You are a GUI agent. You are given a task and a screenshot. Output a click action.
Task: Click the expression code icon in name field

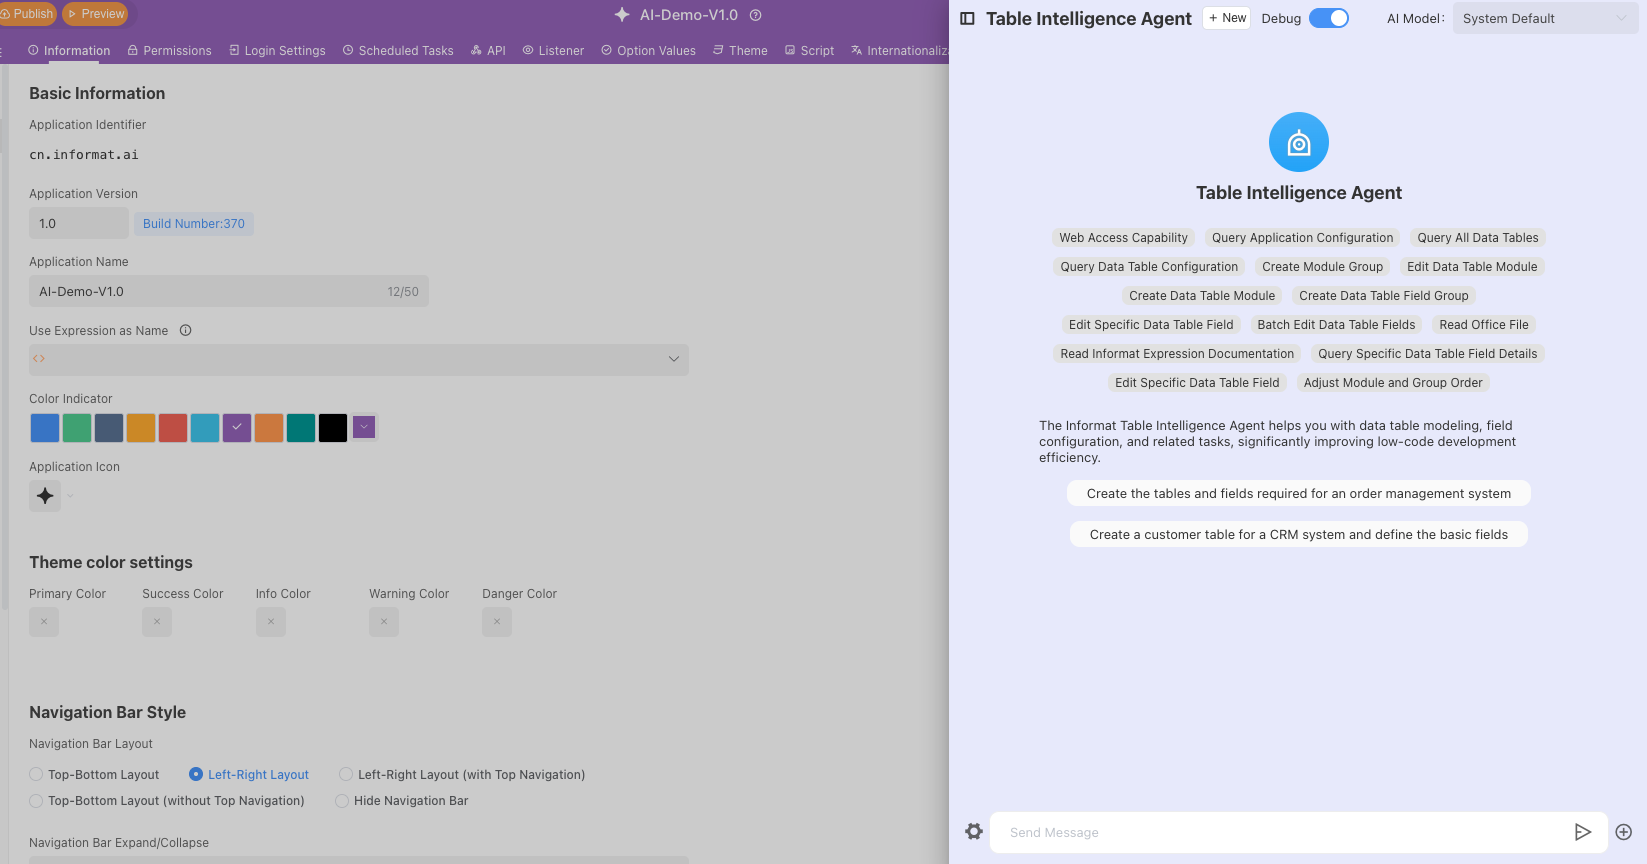coord(39,358)
